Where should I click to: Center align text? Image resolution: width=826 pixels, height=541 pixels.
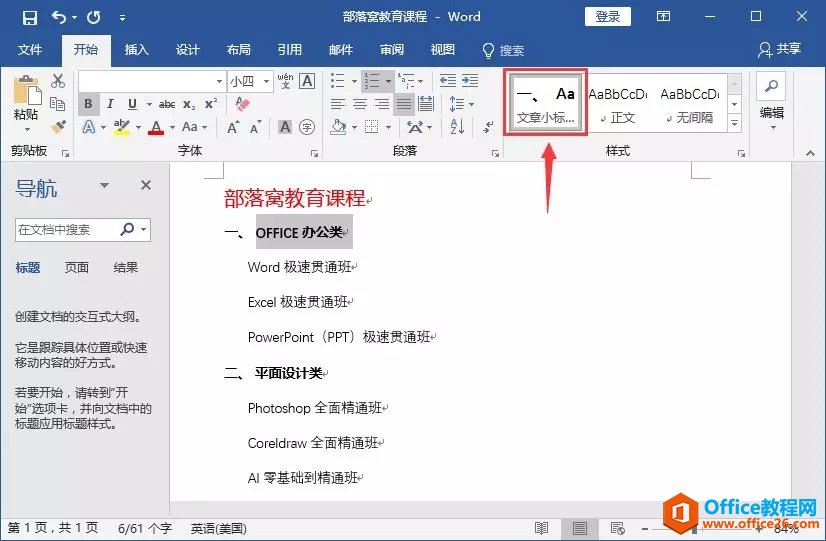coord(360,104)
